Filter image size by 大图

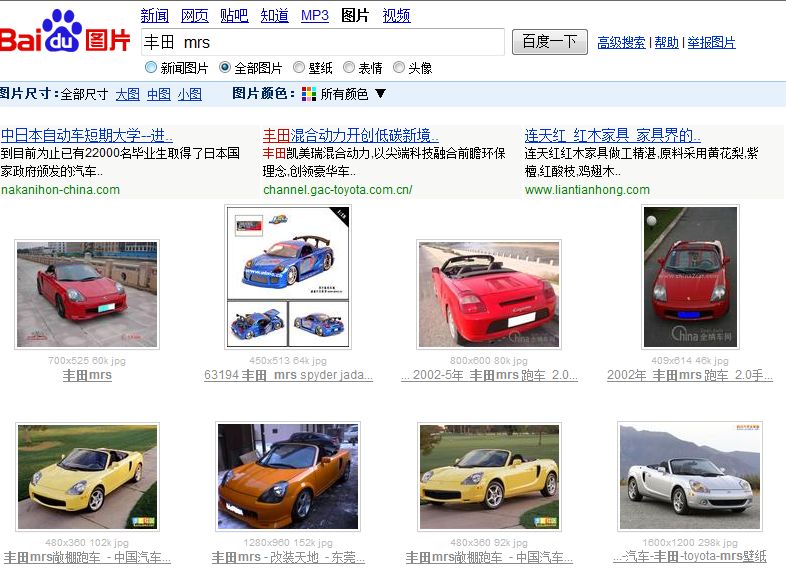128,94
